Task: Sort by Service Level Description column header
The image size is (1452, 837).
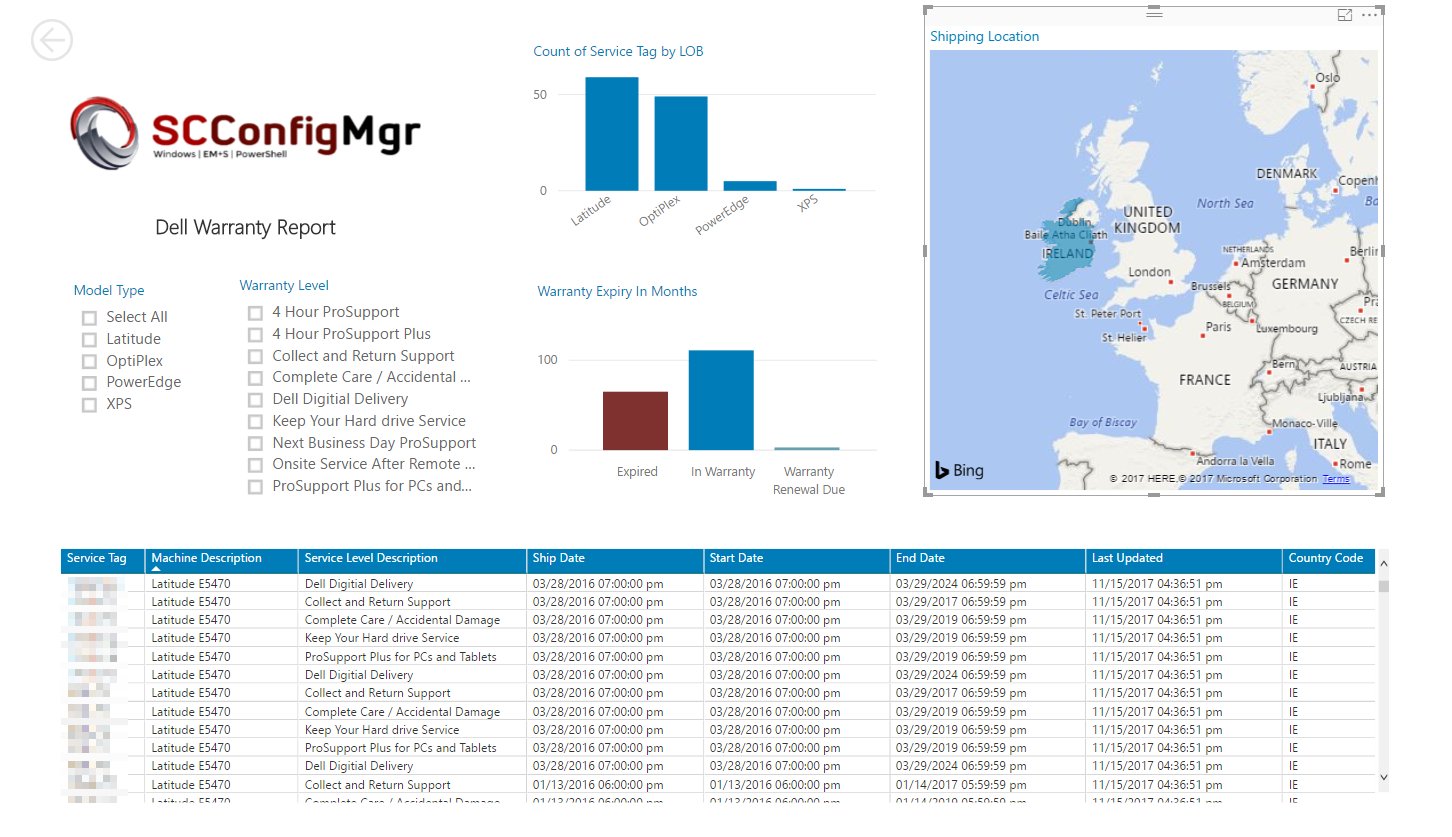Action: (x=412, y=560)
